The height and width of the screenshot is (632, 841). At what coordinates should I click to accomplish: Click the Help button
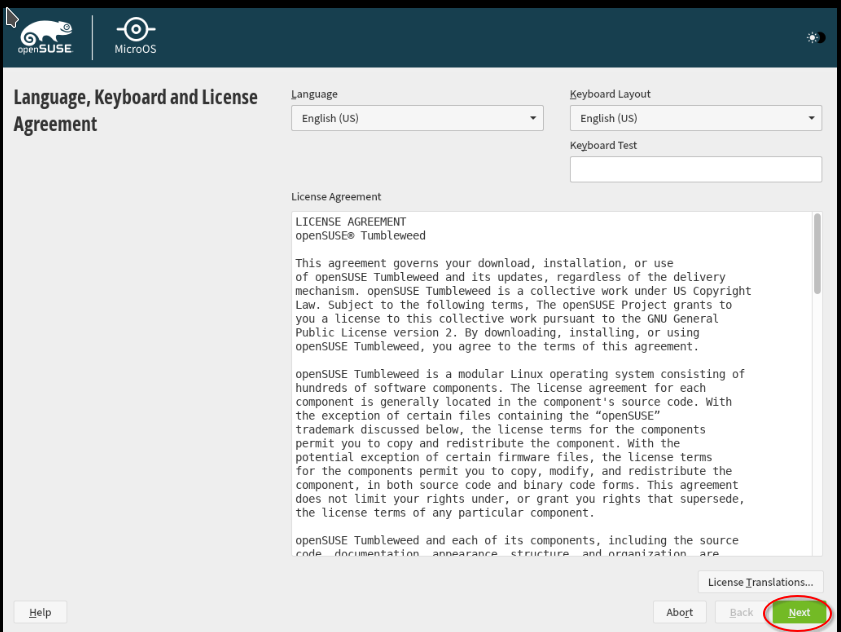40,612
